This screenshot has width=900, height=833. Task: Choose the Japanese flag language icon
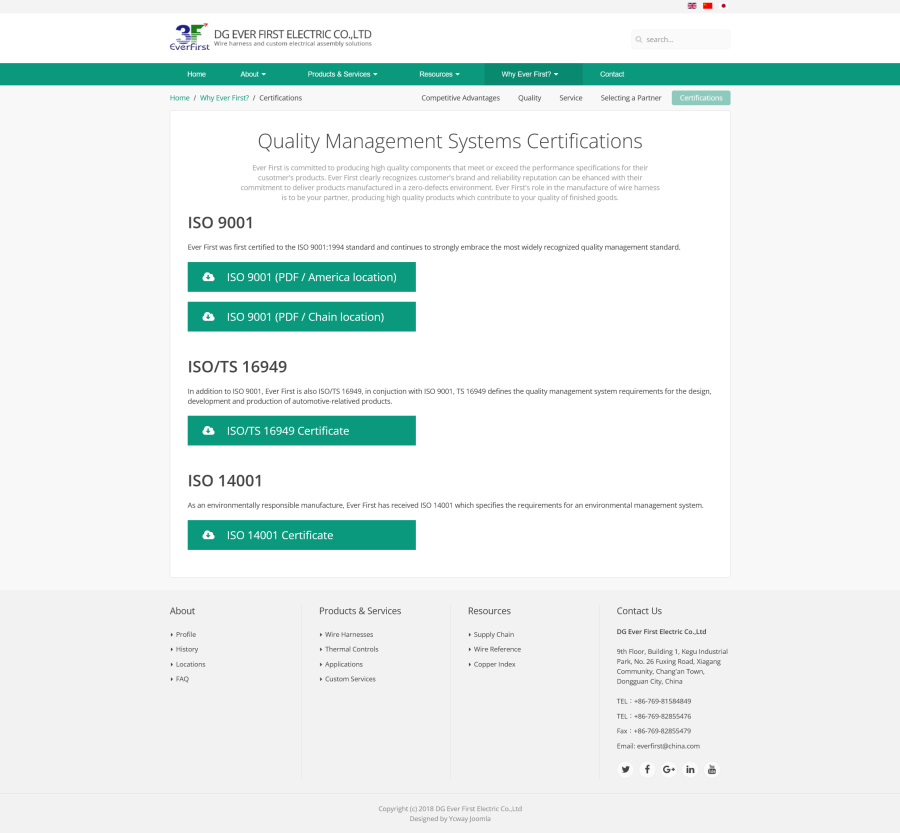[x=723, y=6]
